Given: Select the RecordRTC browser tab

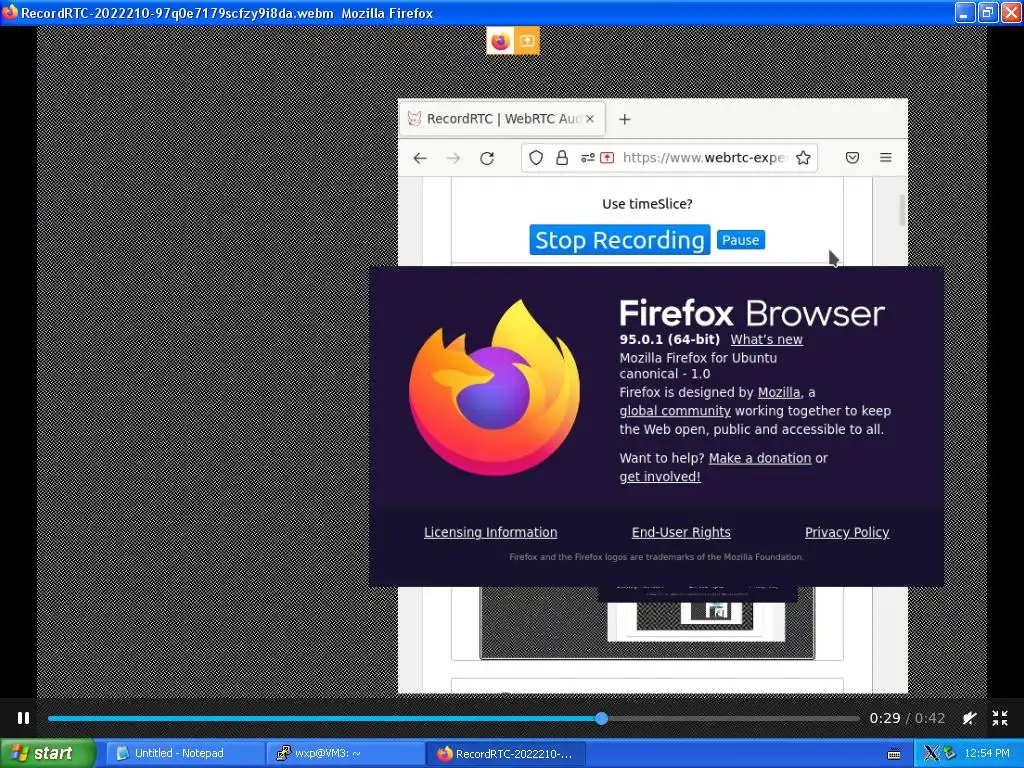Looking at the screenshot, I should pyautogui.click(x=502, y=119).
